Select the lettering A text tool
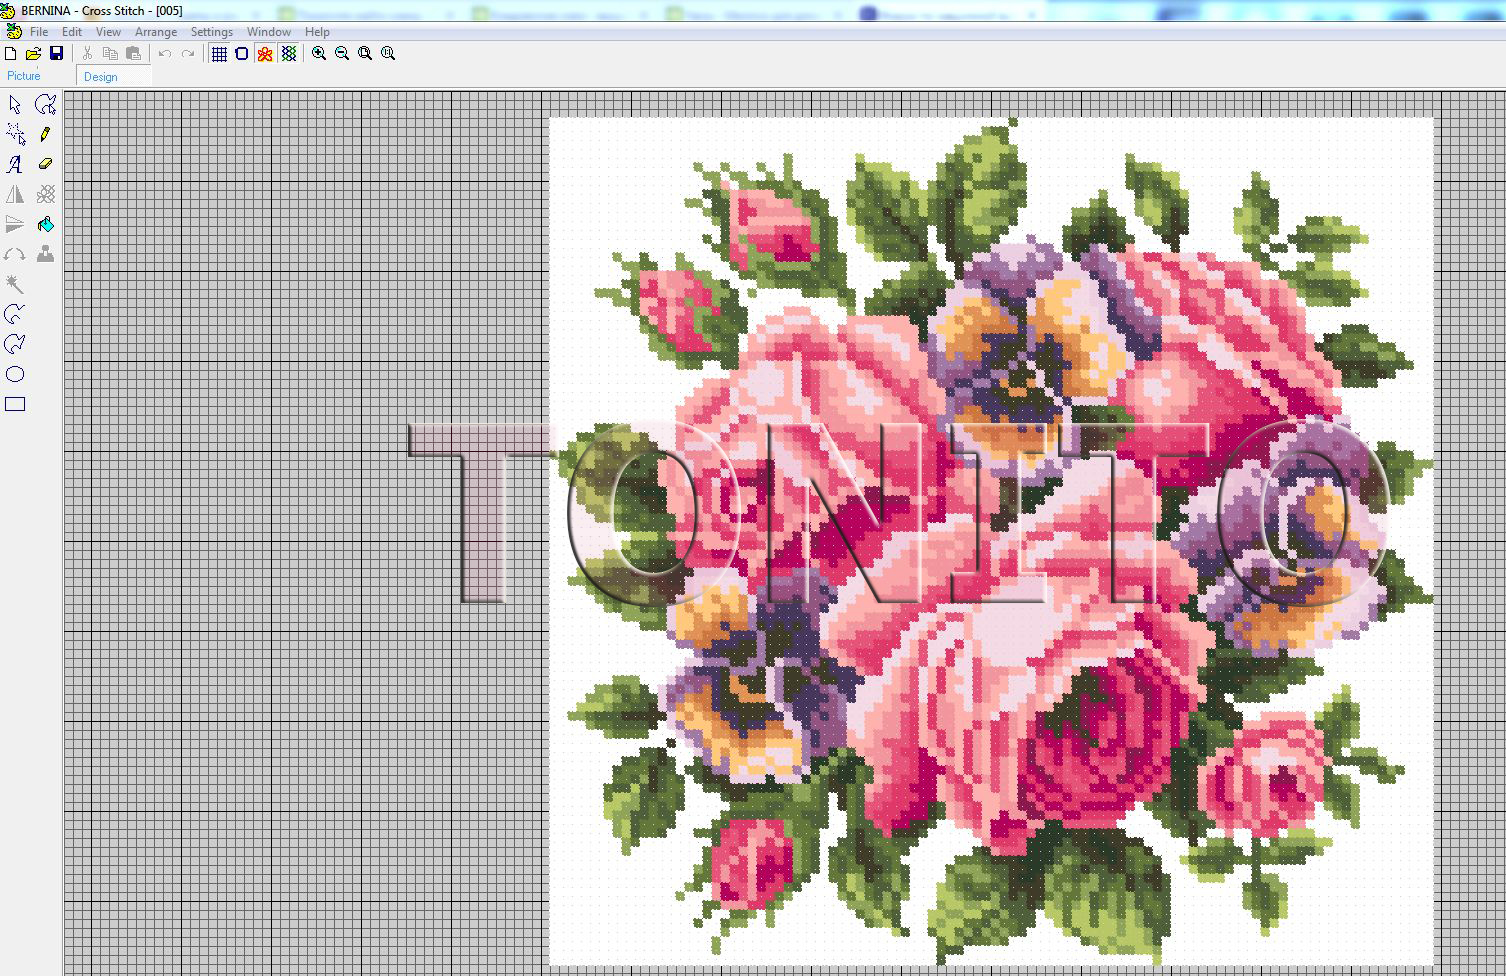Image resolution: width=1506 pixels, height=976 pixels. (15, 164)
